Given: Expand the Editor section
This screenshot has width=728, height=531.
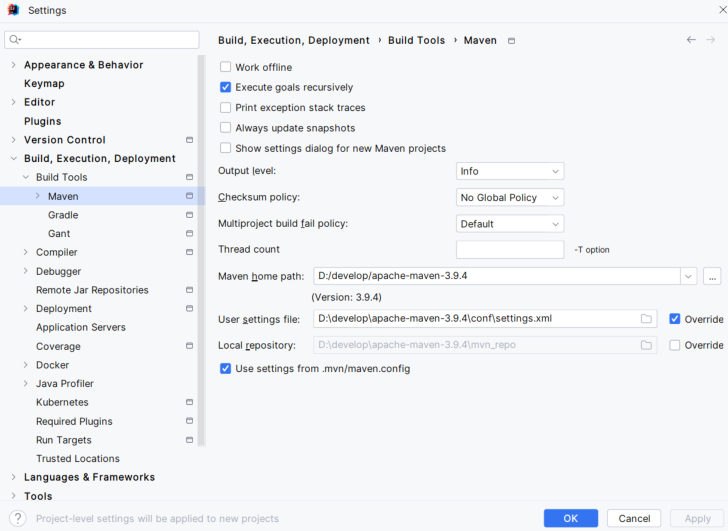Looking at the screenshot, I should coord(13,102).
